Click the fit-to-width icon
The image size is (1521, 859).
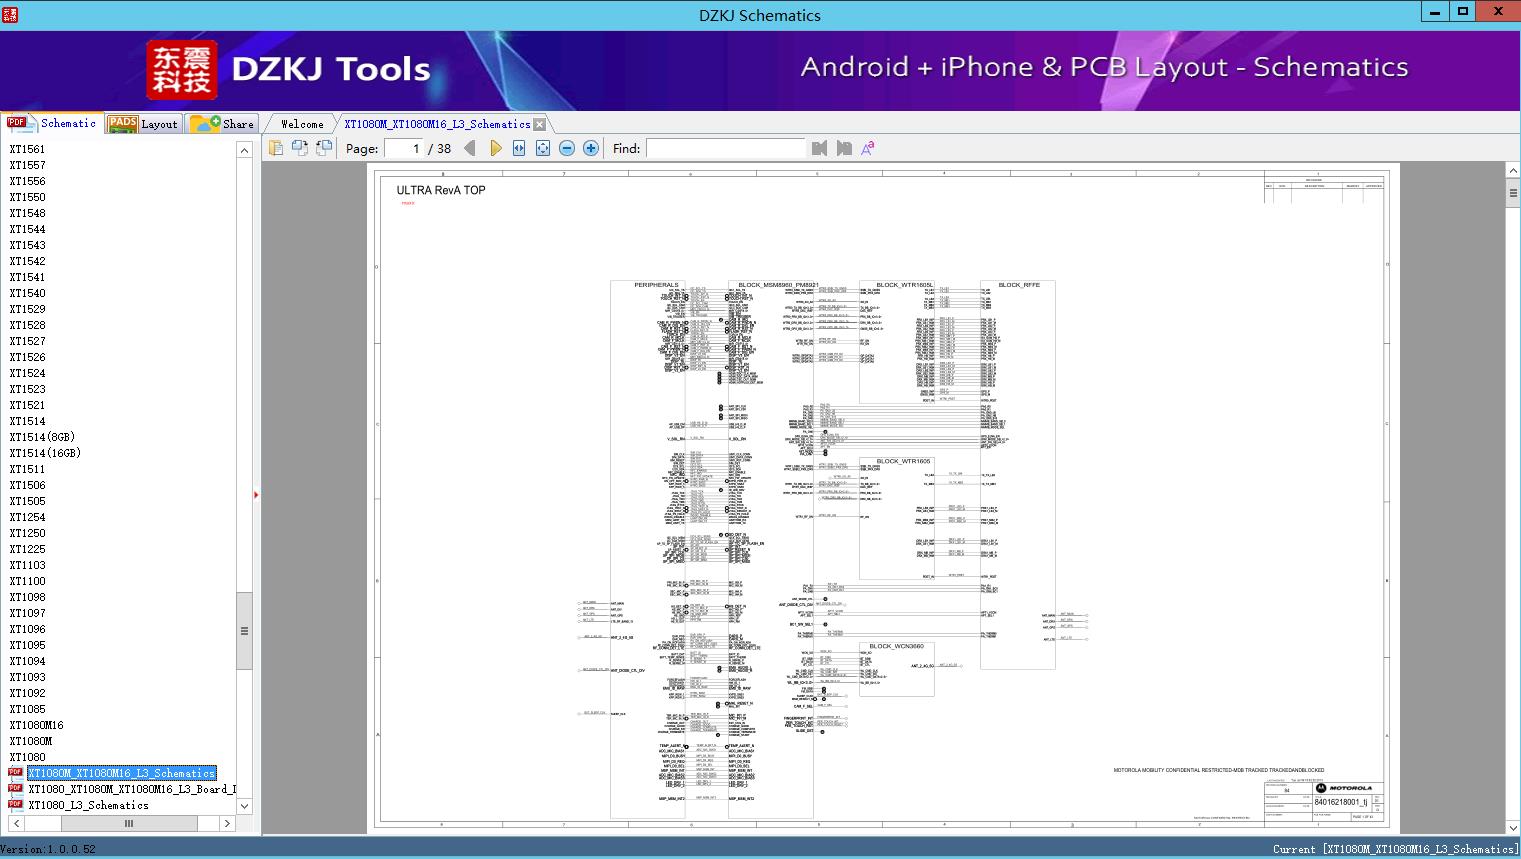(519, 148)
